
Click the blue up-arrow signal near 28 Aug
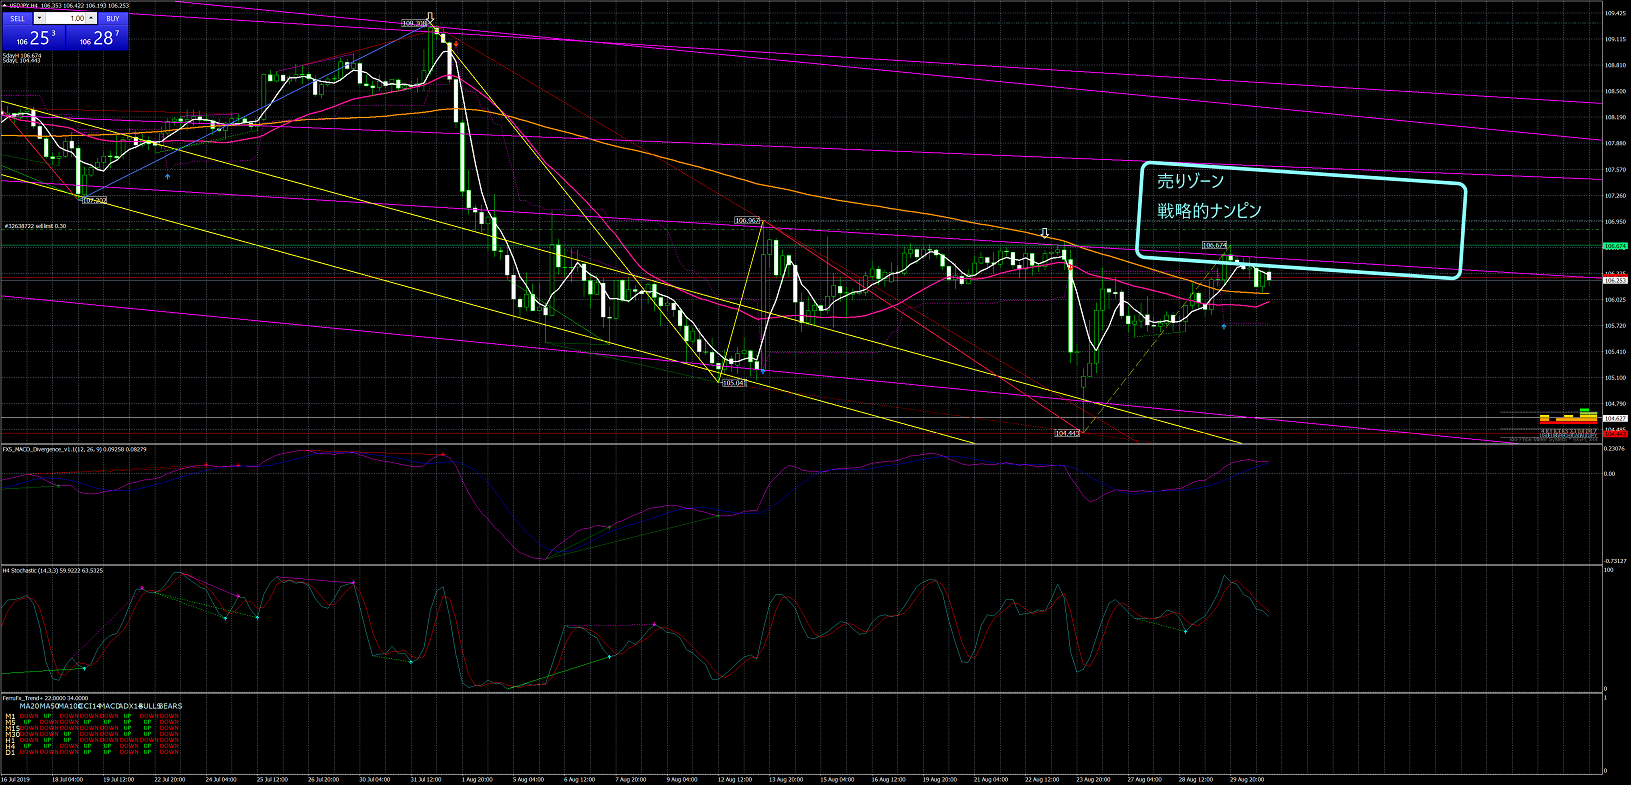pos(1224,326)
